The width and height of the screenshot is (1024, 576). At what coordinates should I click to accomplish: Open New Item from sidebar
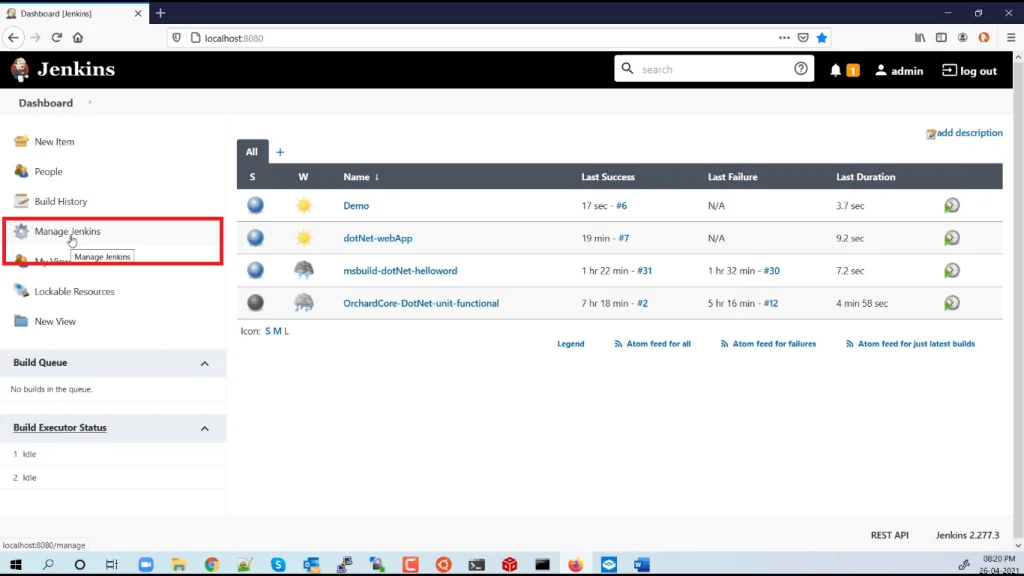(54, 142)
